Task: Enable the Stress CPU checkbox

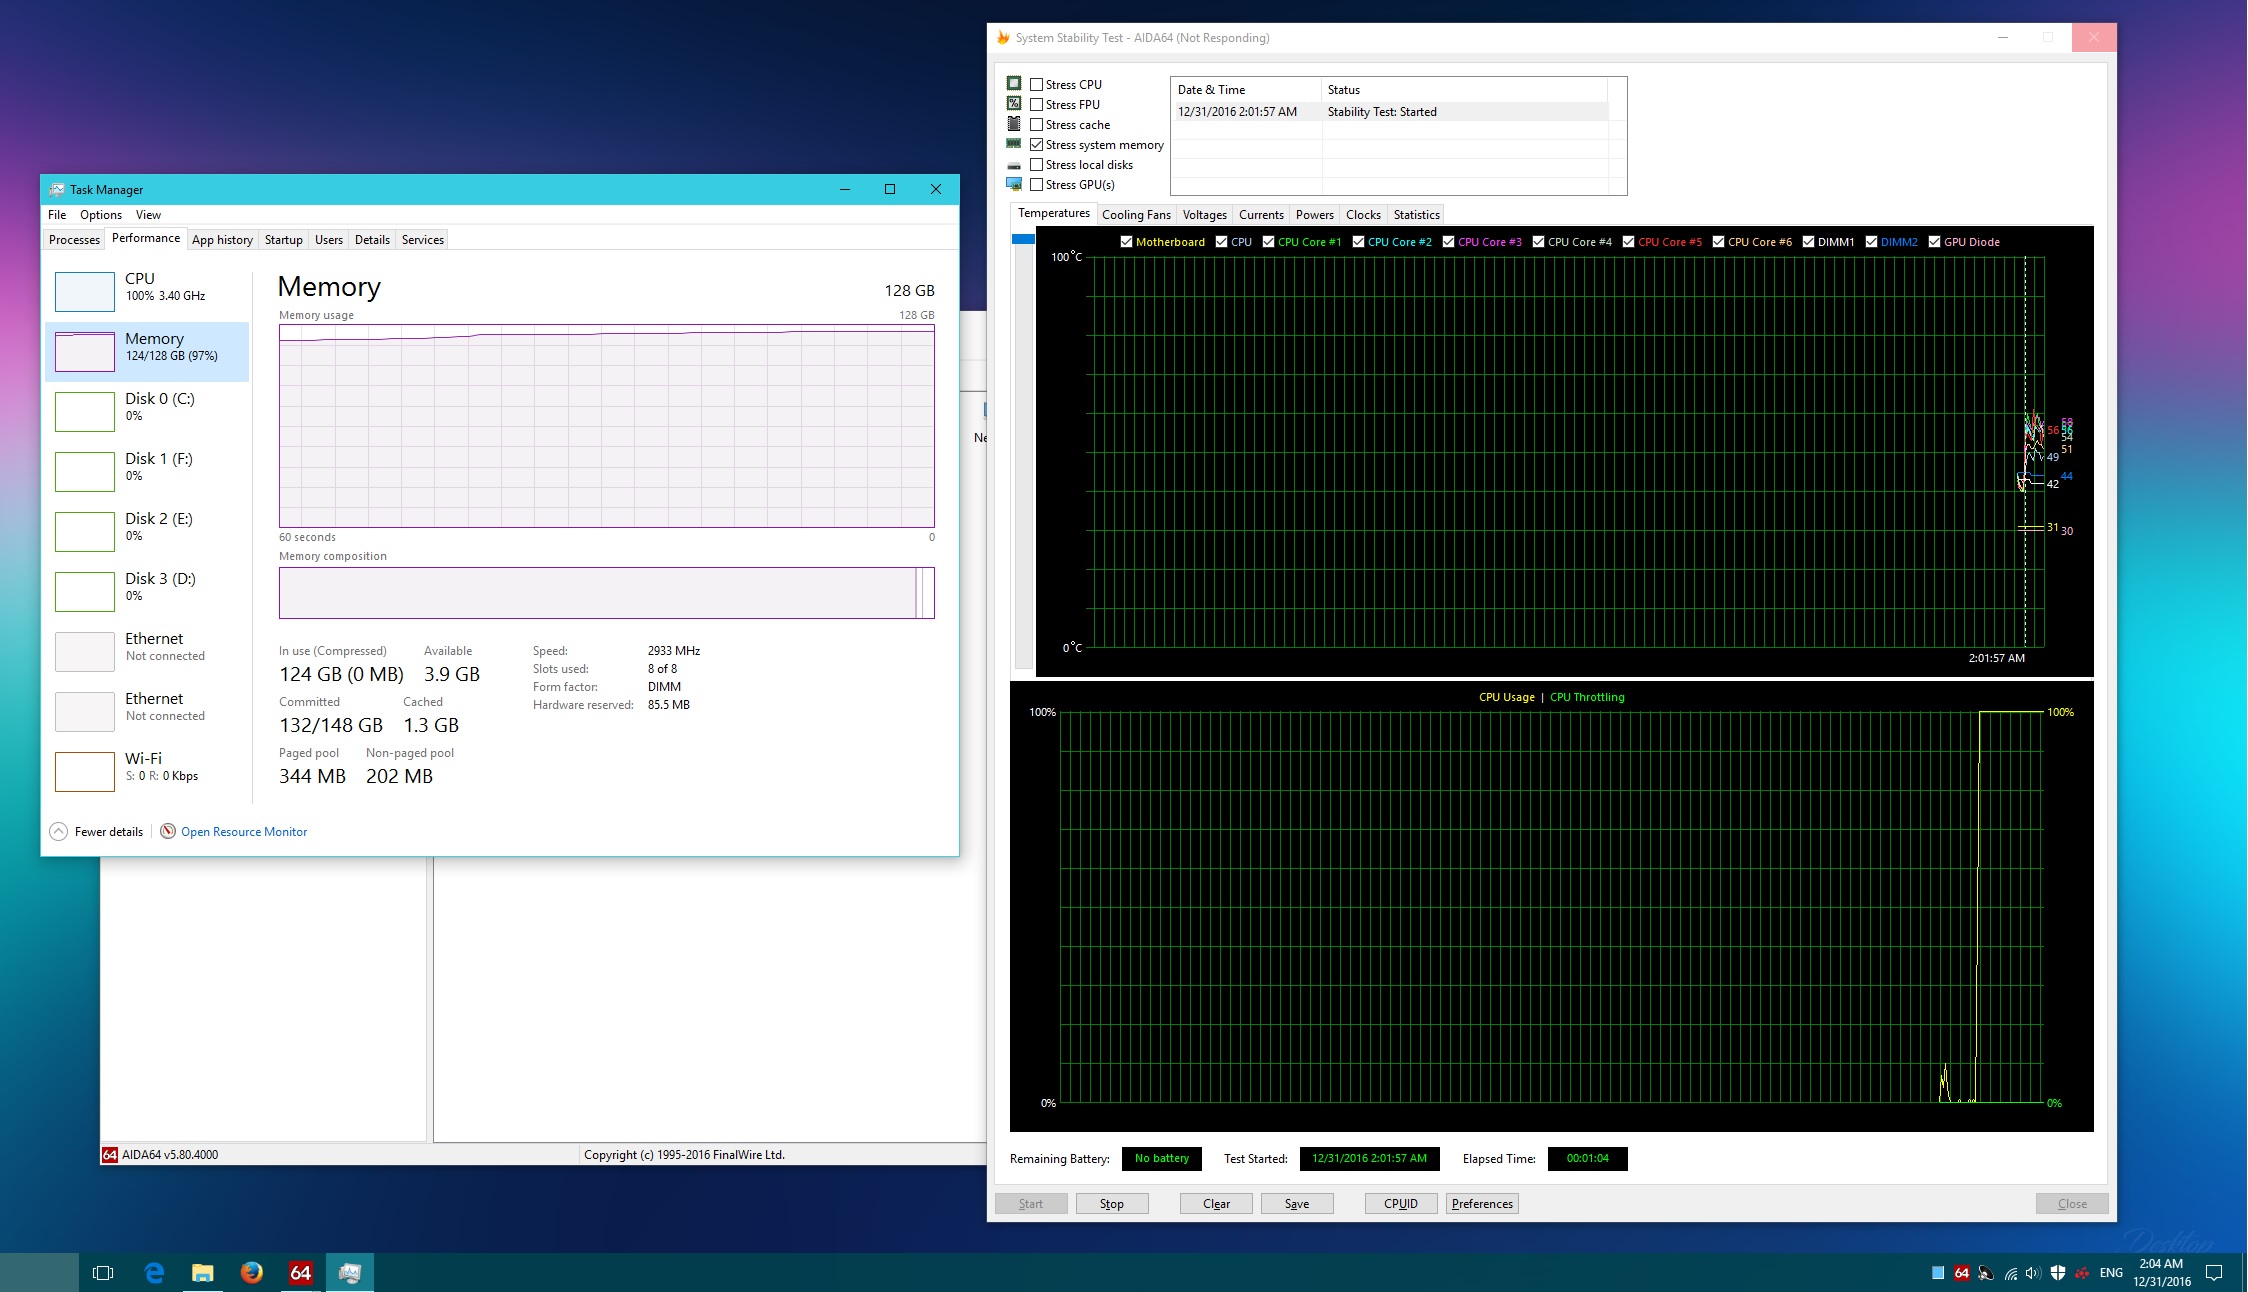Action: pos(1037,85)
